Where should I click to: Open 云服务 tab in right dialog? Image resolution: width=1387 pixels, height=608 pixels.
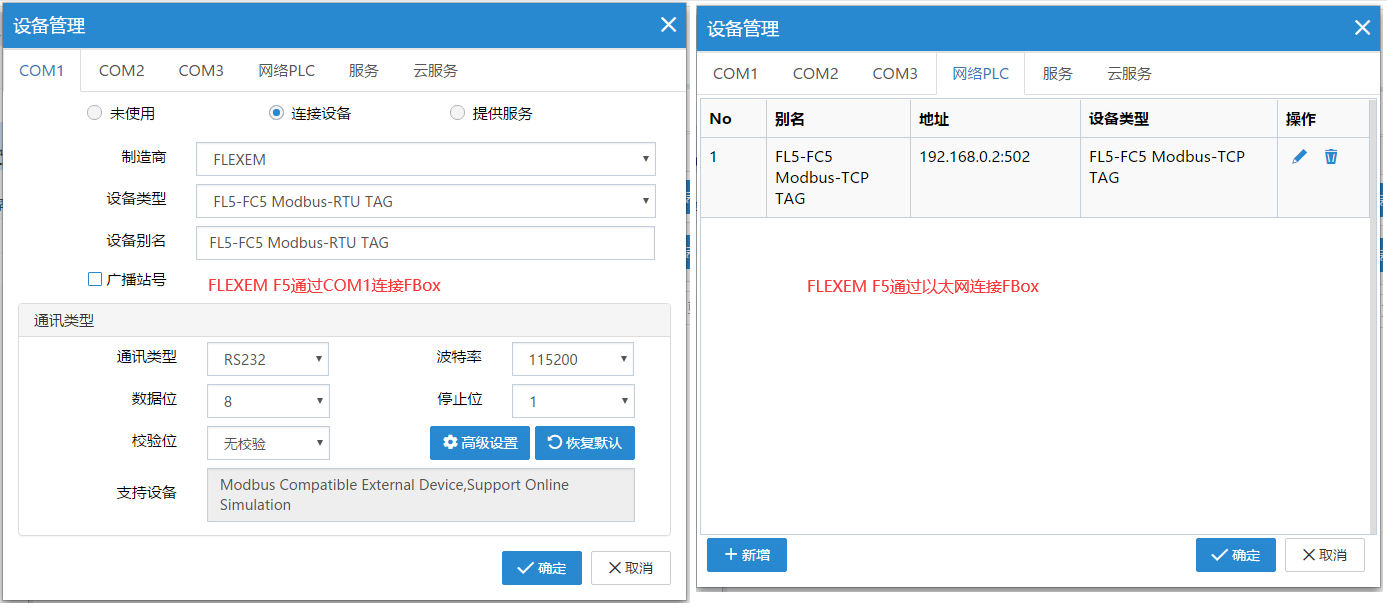coord(1129,74)
